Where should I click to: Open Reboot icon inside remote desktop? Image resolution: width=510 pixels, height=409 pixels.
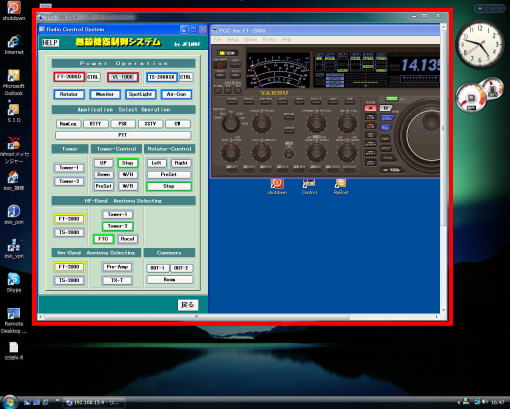tap(341, 187)
